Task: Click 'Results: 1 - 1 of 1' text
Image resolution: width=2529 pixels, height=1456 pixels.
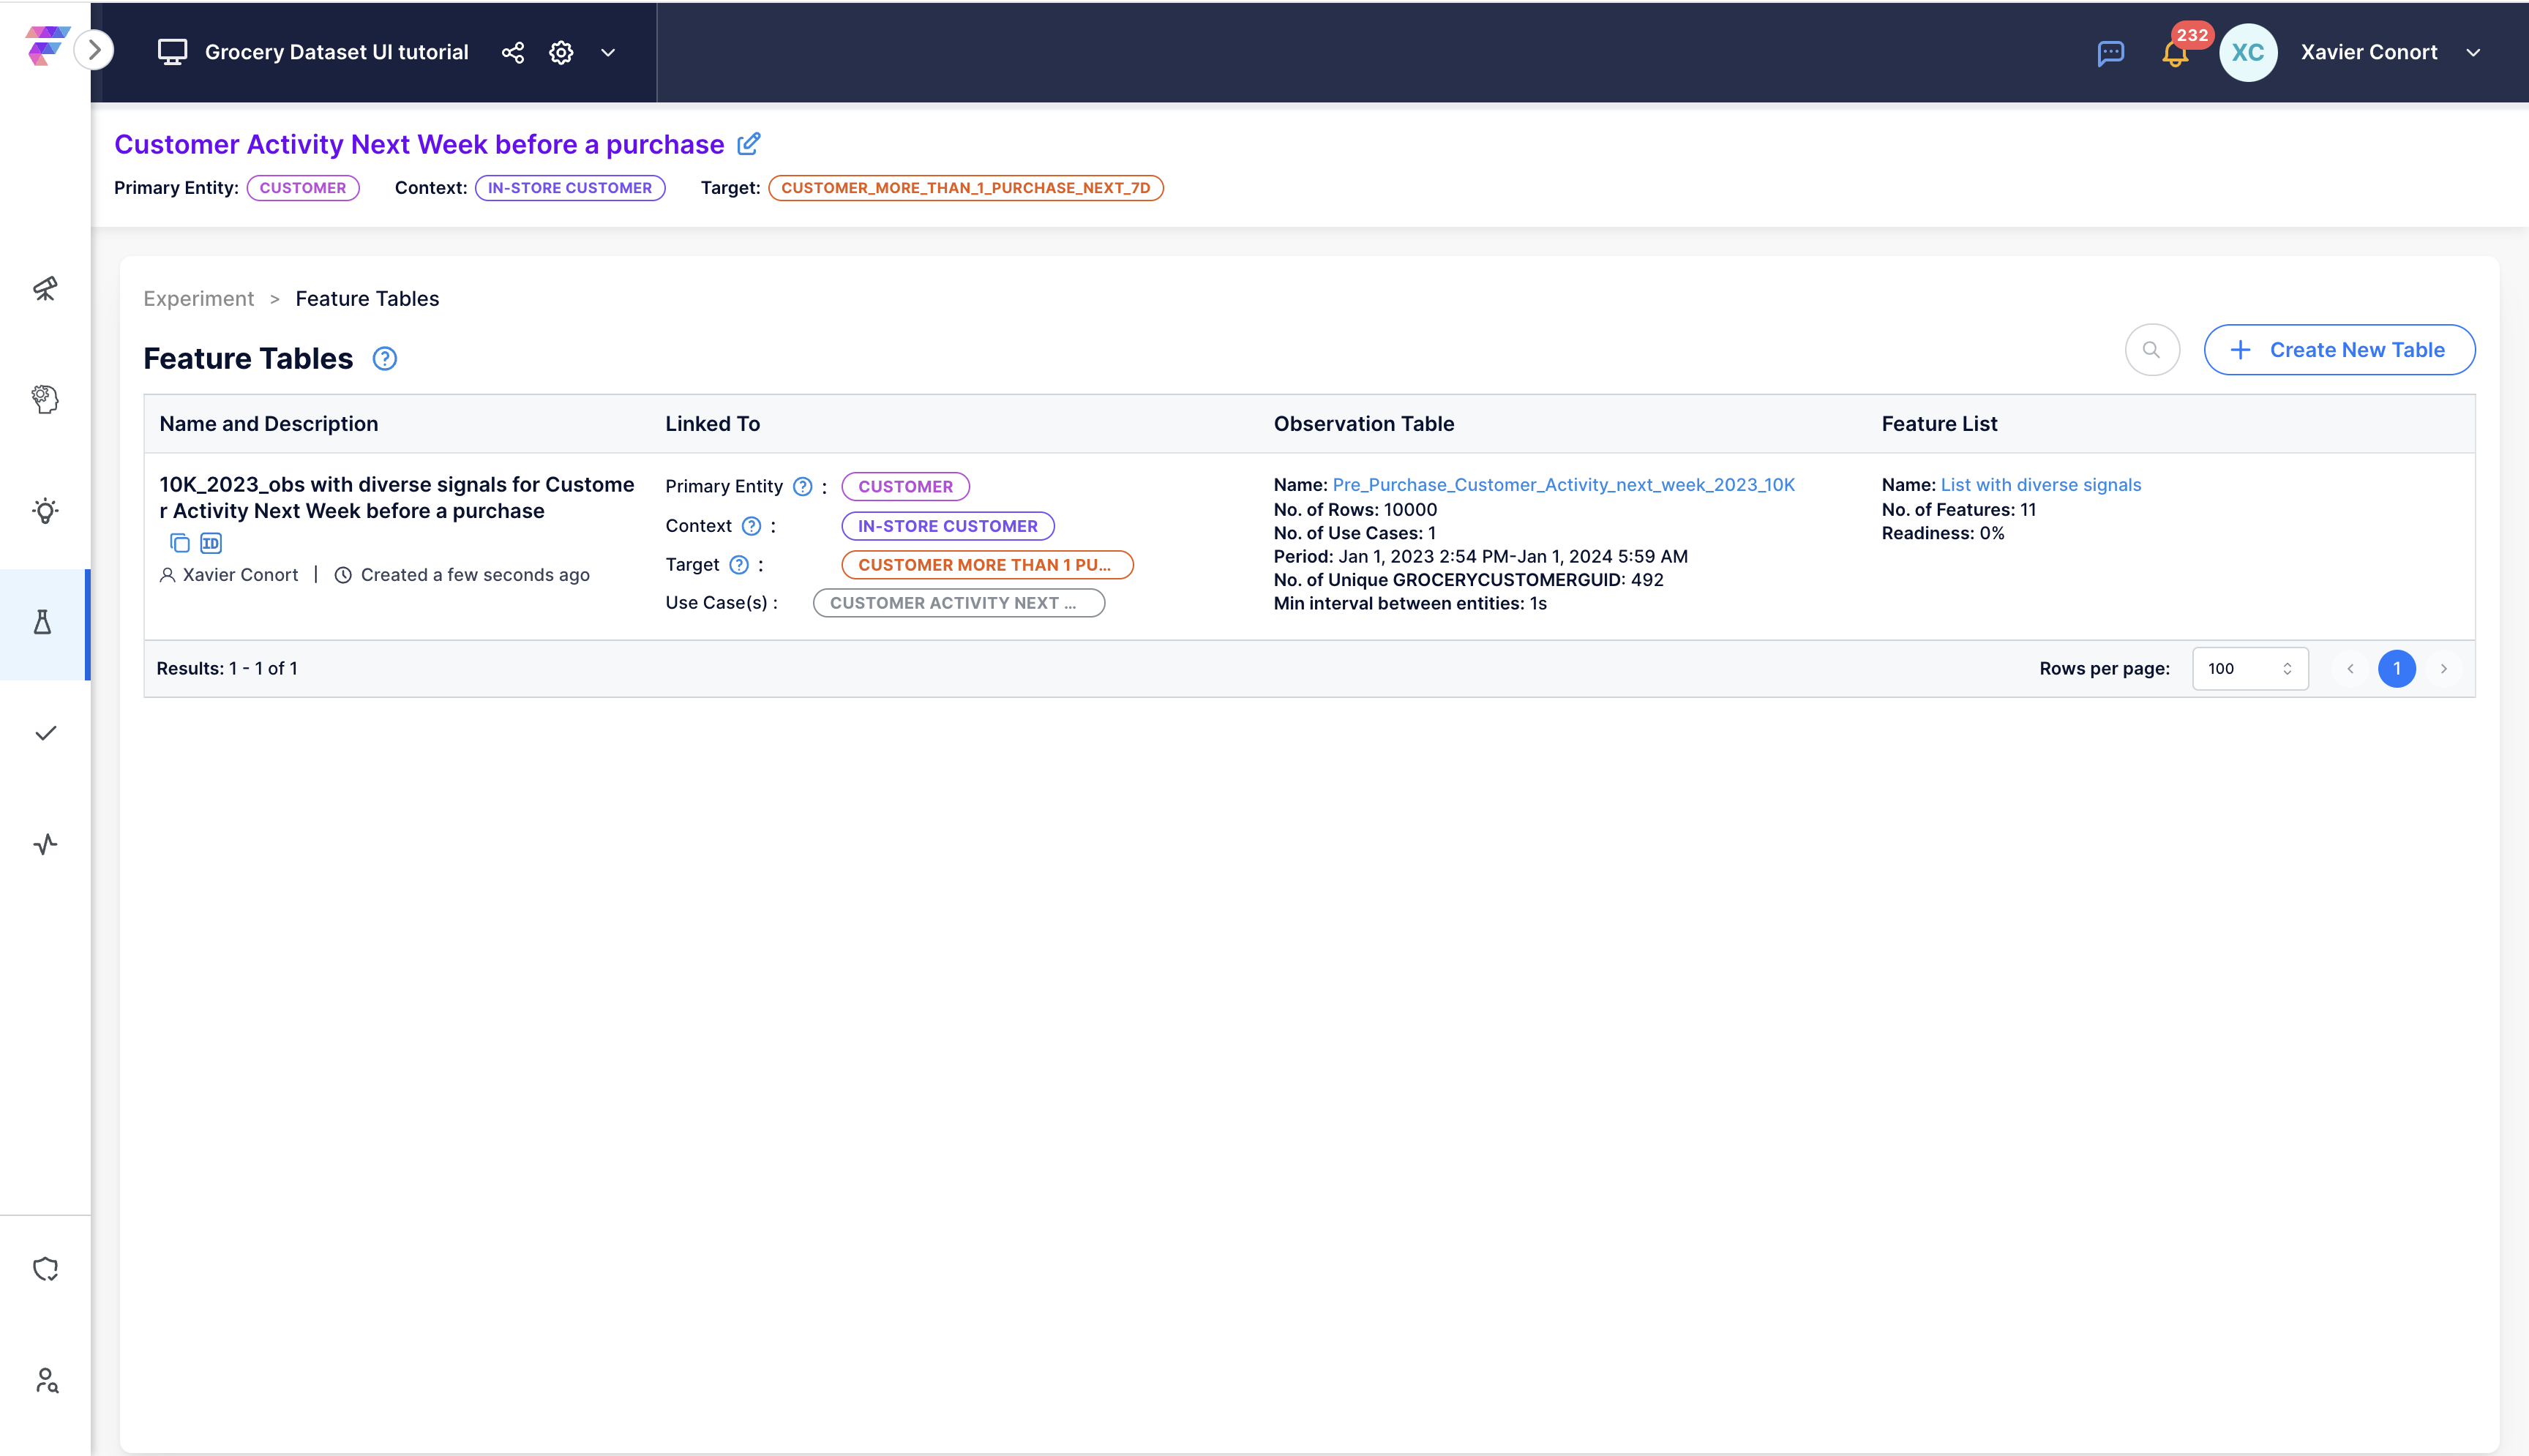Action: pos(227,669)
